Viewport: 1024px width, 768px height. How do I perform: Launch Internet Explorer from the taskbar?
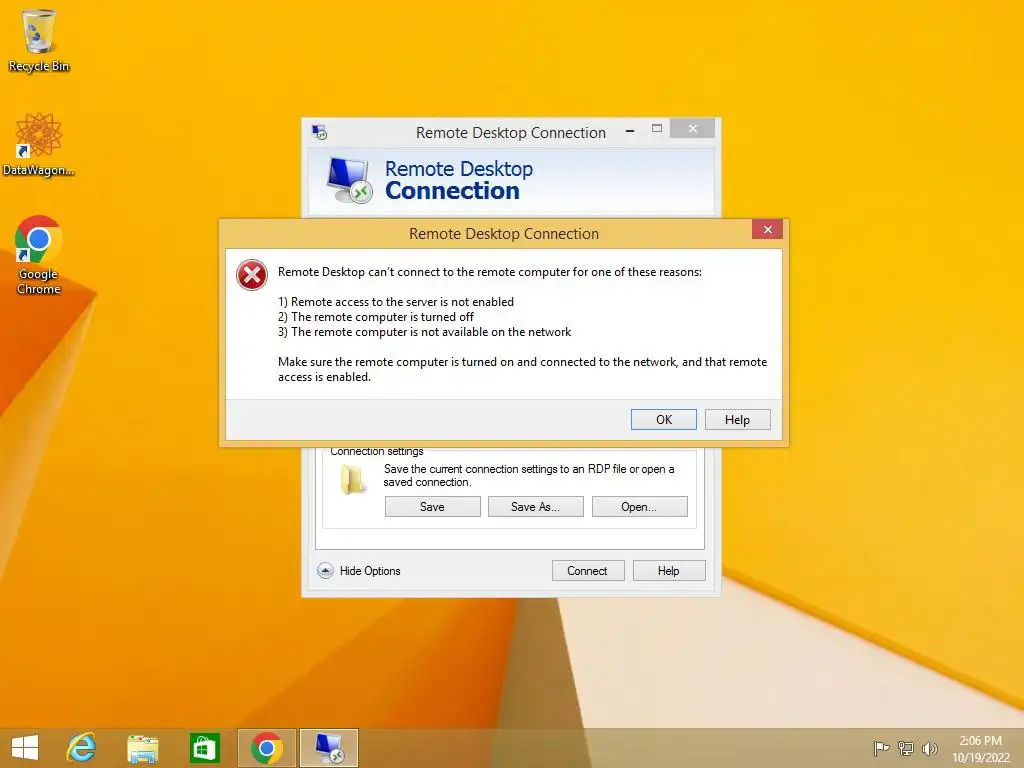(82, 748)
